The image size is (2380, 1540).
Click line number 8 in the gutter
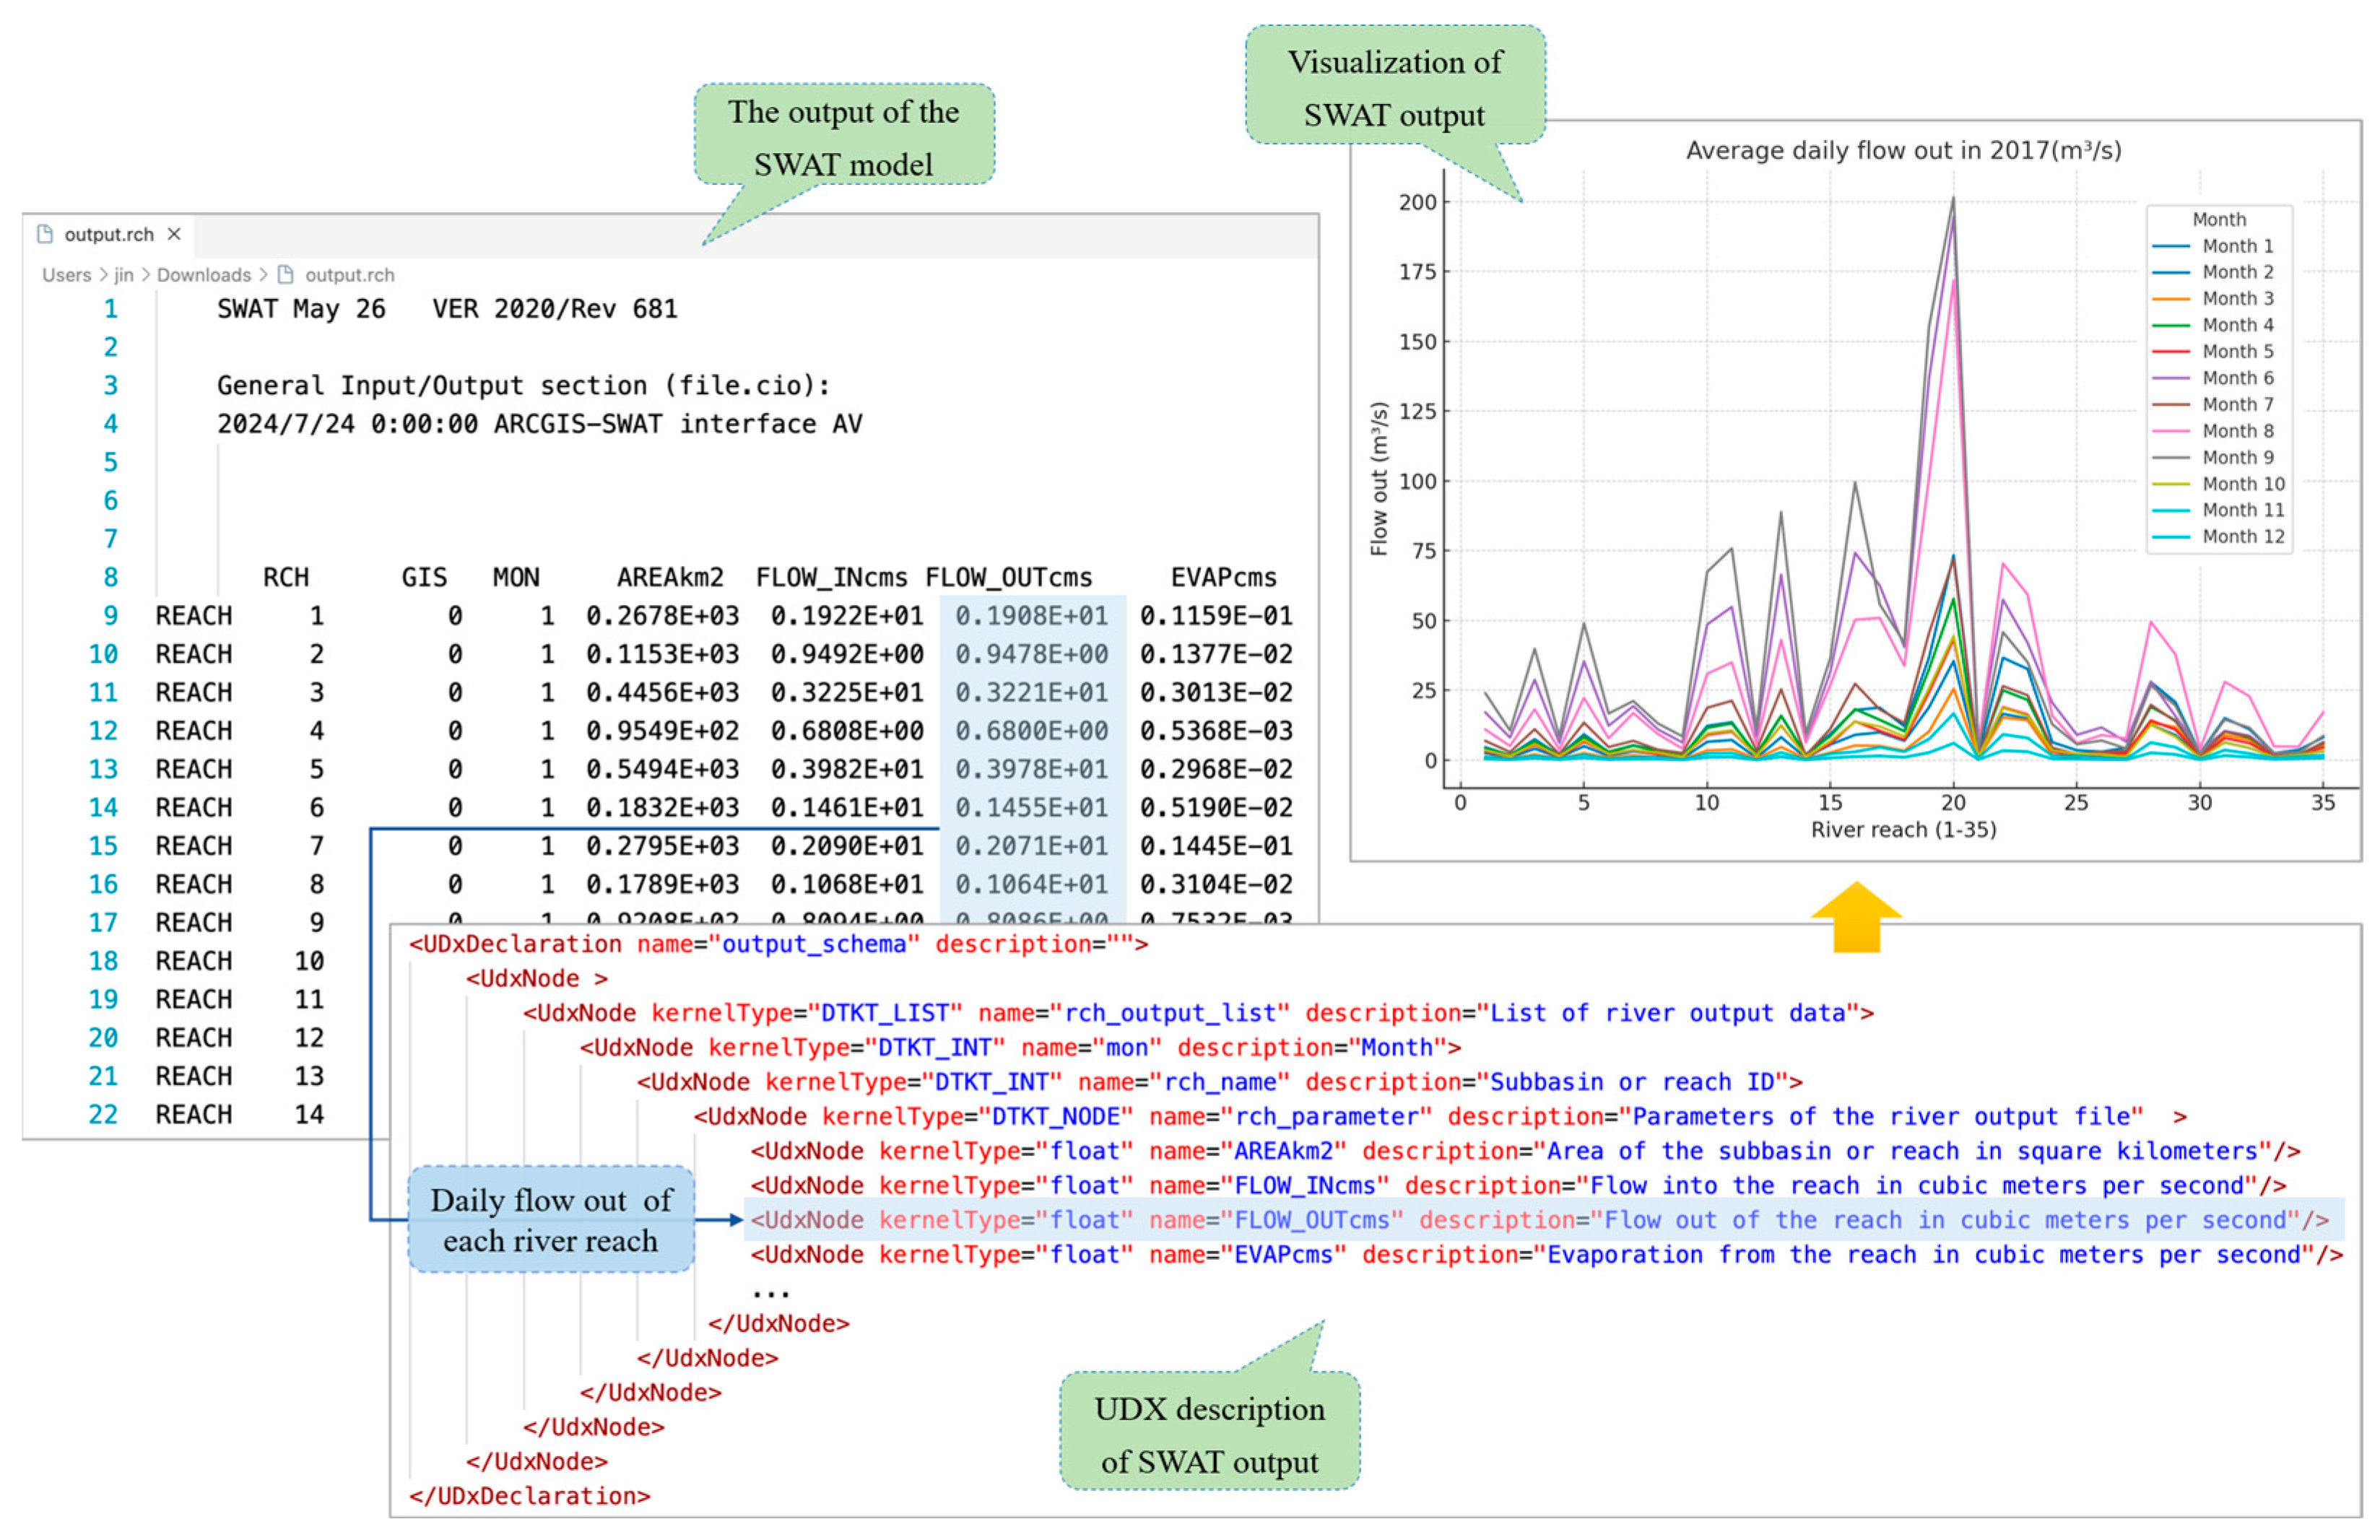(110, 577)
